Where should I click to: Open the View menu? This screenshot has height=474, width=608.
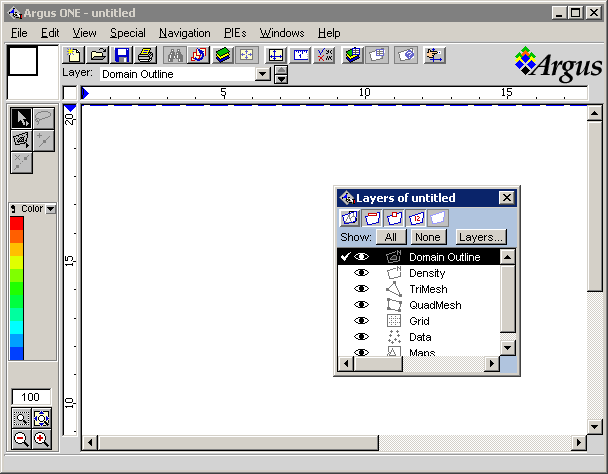point(84,33)
